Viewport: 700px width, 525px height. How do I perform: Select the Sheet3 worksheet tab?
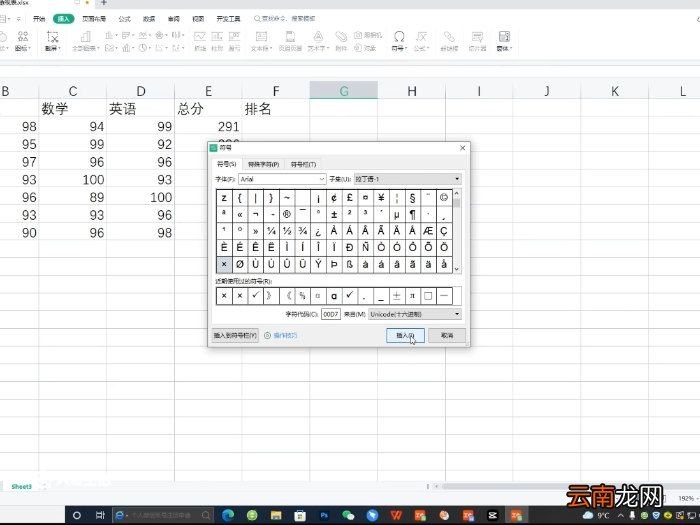click(x=21, y=487)
